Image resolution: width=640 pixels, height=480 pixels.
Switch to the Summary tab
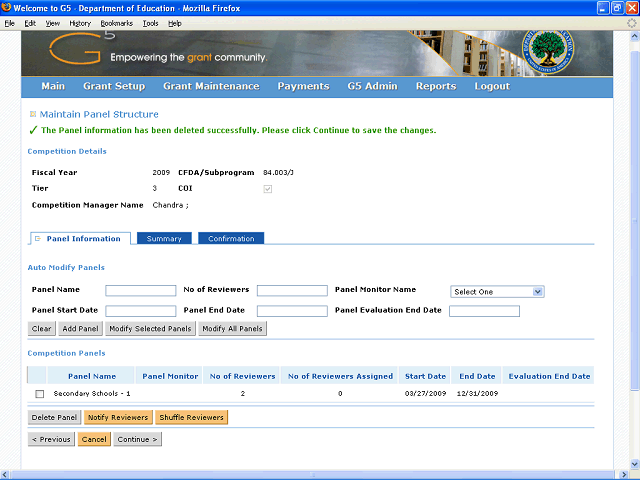pyautogui.click(x=164, y=239)
